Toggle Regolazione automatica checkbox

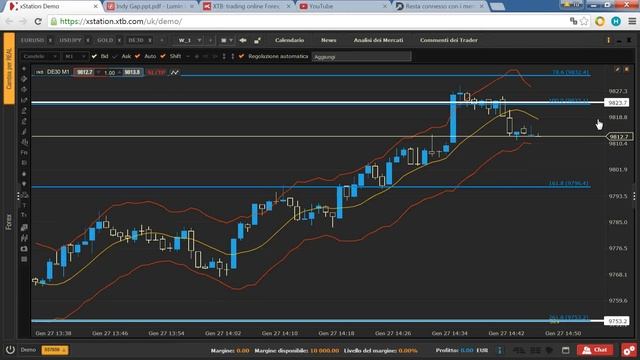tap(241, 56)
